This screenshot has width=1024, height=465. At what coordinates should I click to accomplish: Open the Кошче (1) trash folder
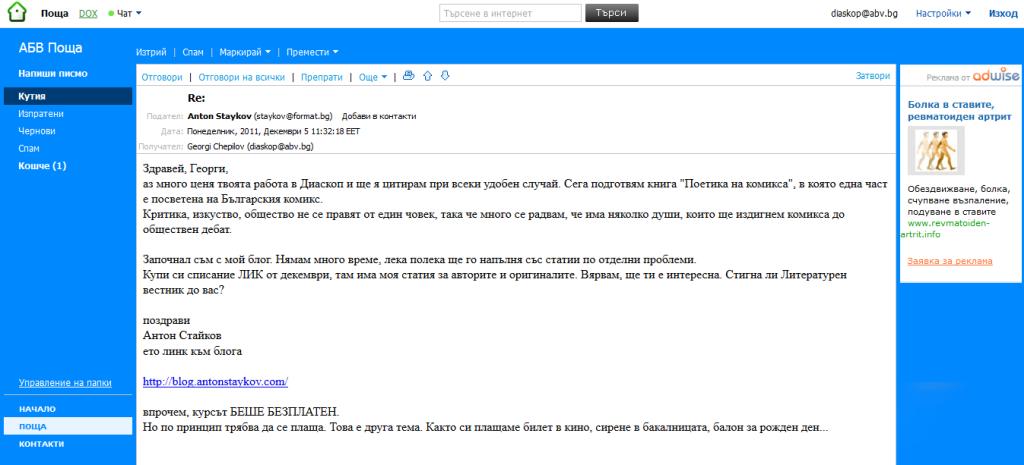[42, 166]
